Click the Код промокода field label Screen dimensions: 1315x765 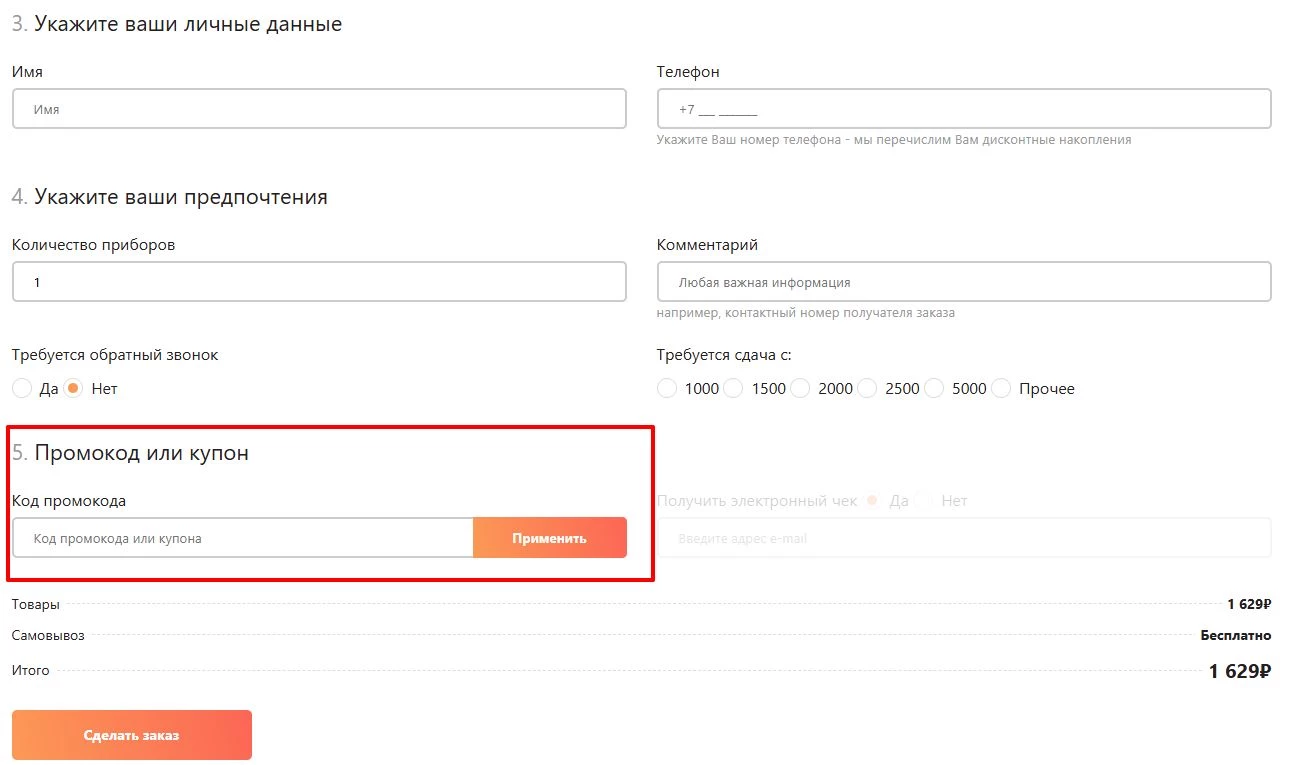[69, 501]
